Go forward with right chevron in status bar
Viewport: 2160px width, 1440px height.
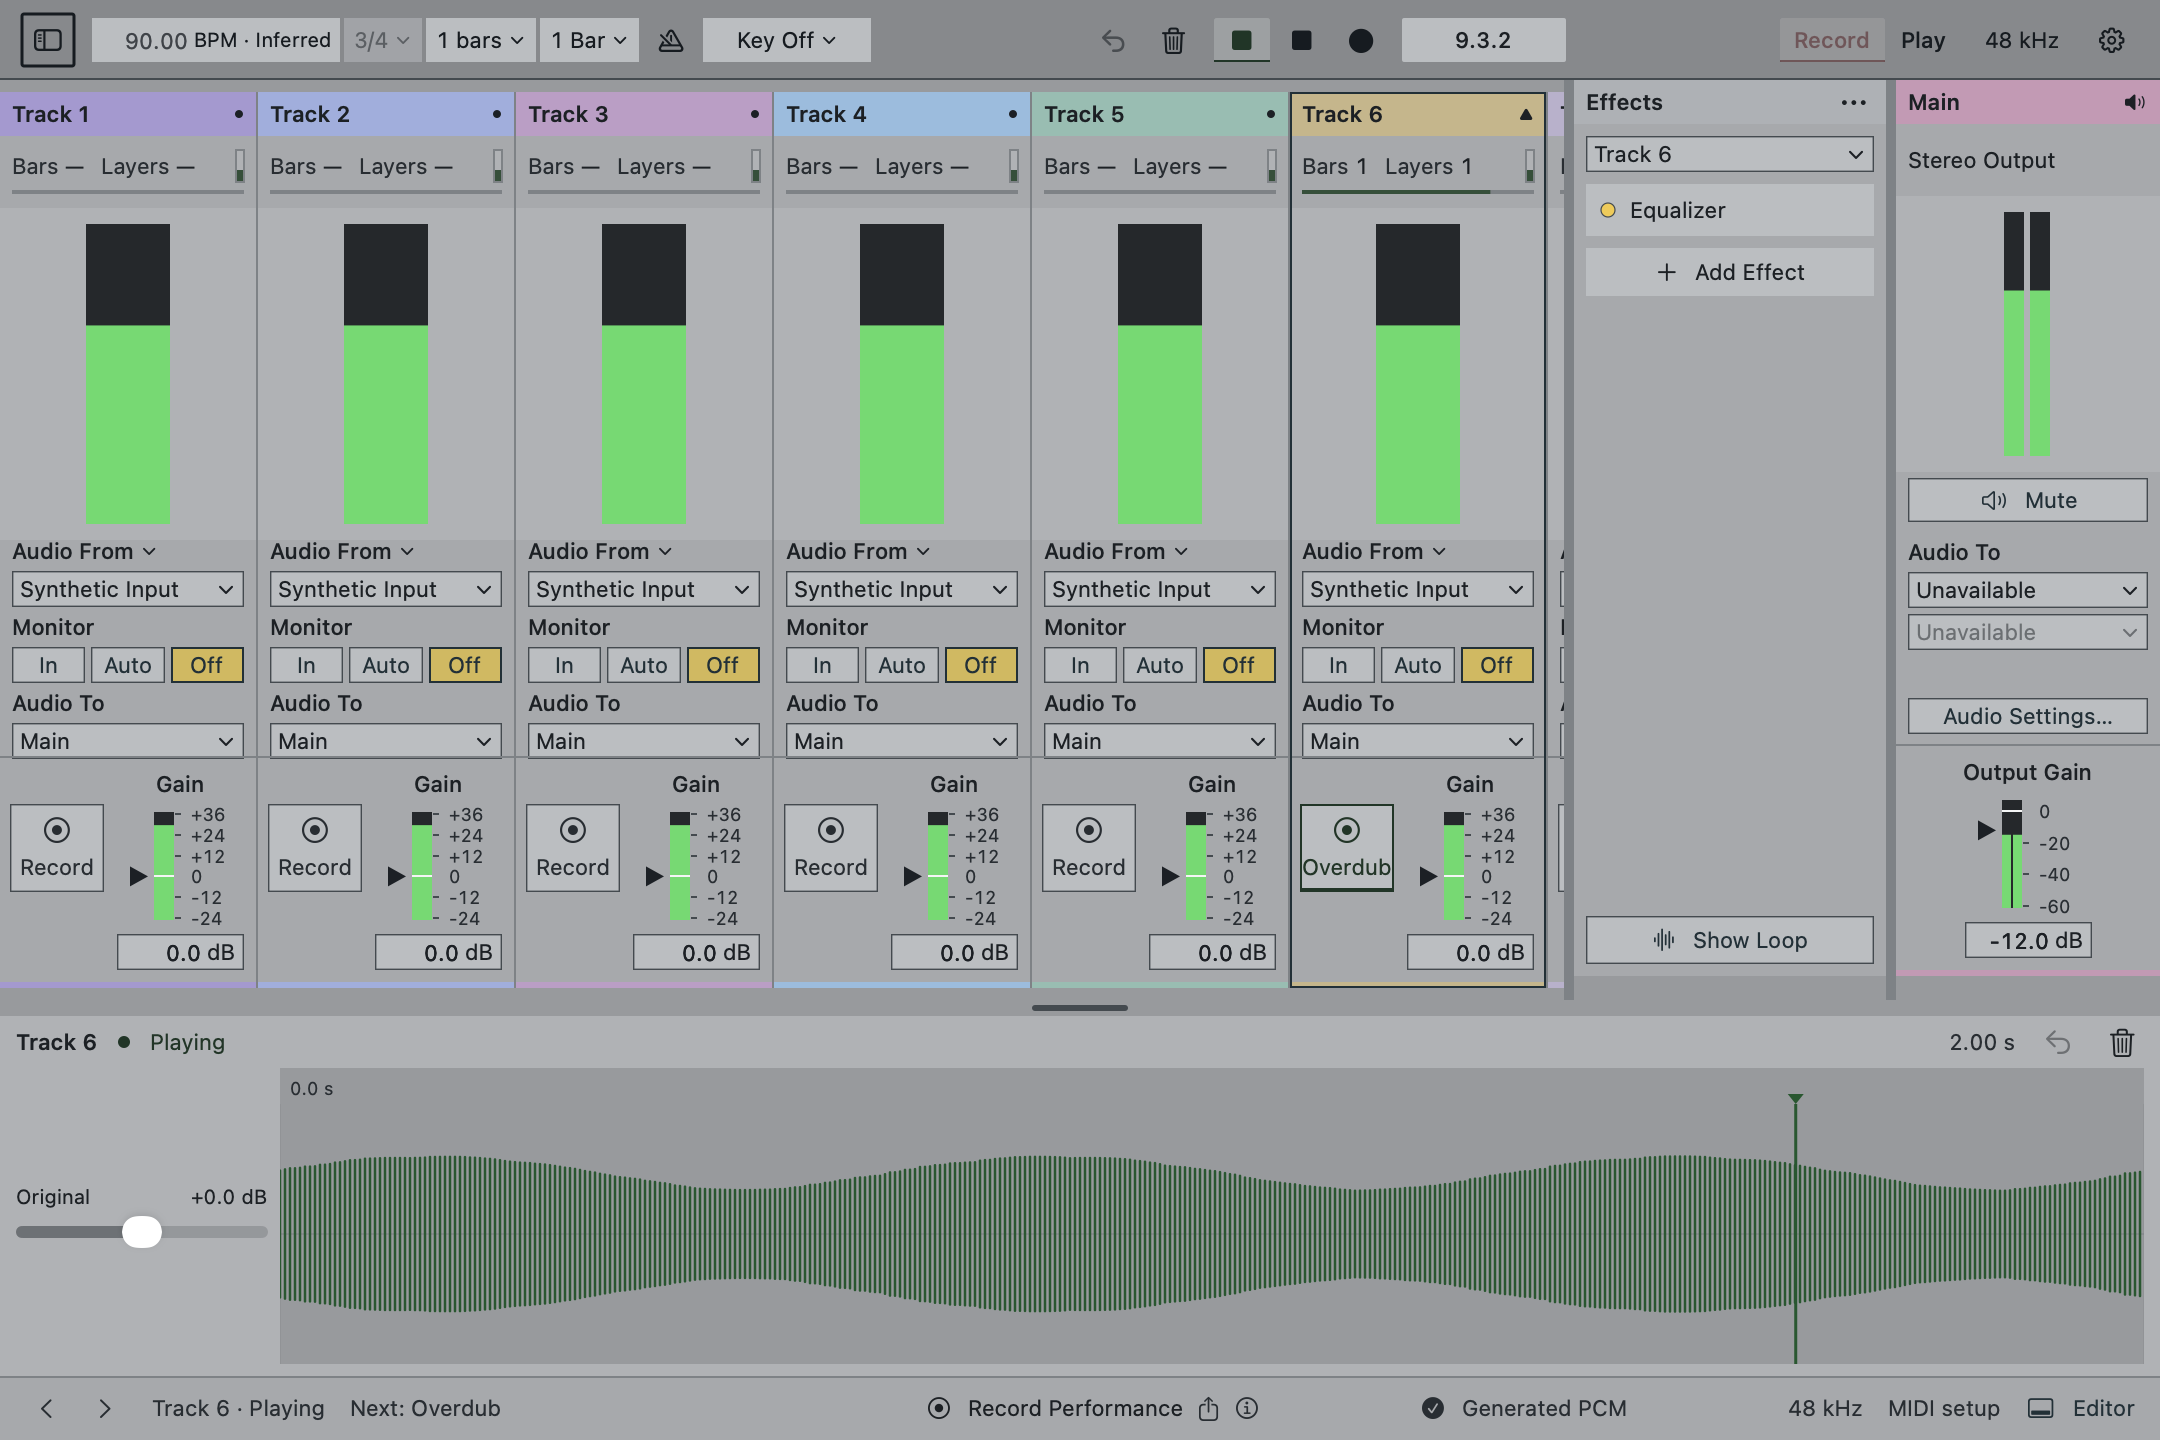coord(104,1408)
